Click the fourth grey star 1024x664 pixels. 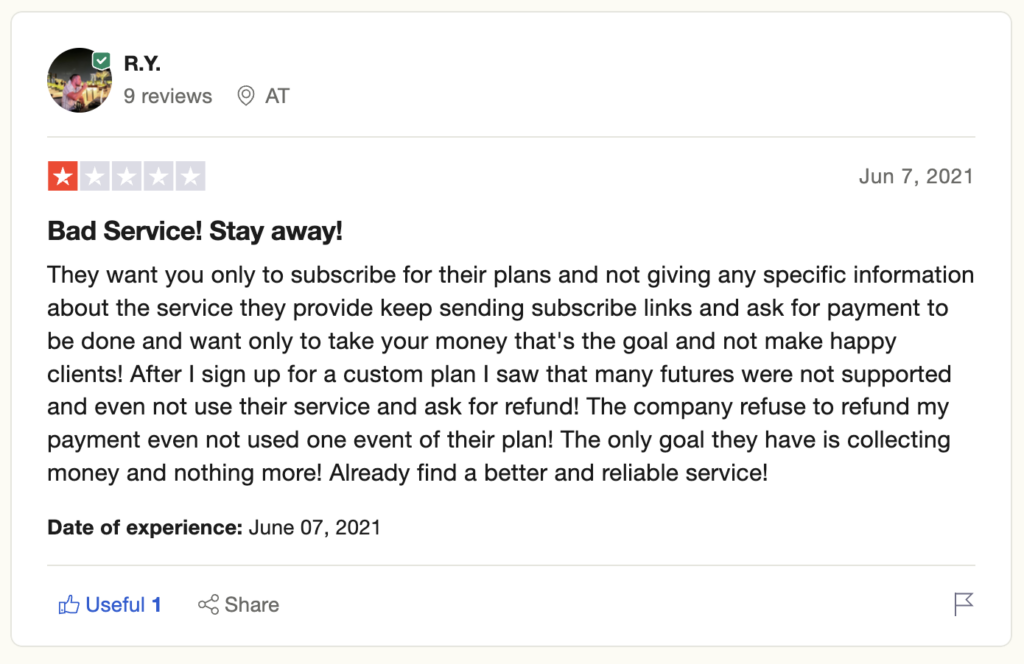(x=157, y=177)
